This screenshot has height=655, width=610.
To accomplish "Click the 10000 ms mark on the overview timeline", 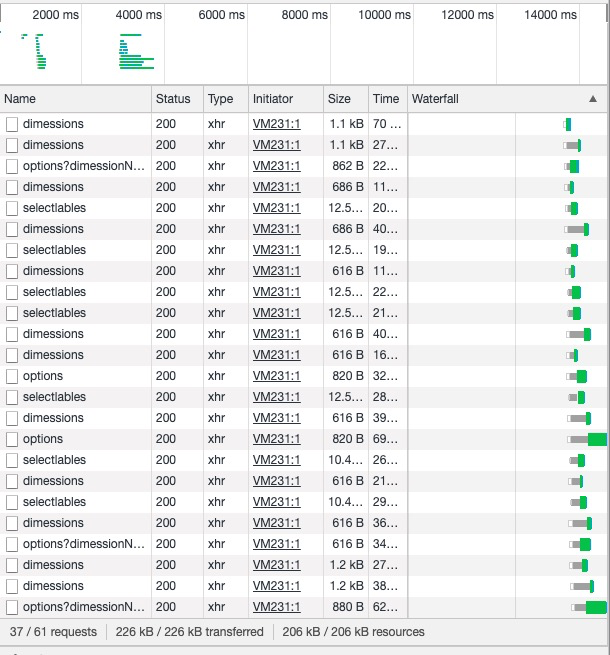I will pos(385,15).
